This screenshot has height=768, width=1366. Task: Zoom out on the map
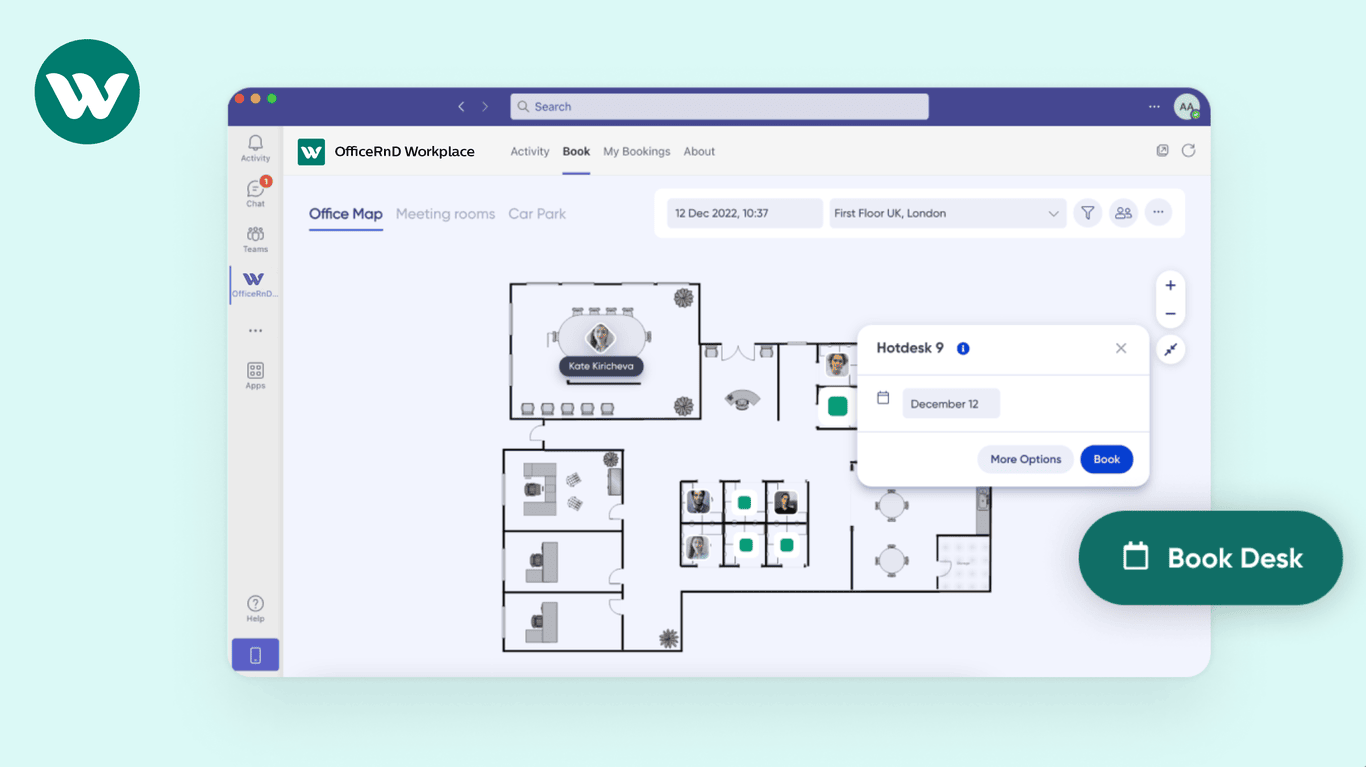pyautogui.click(x=1170, y=314)
